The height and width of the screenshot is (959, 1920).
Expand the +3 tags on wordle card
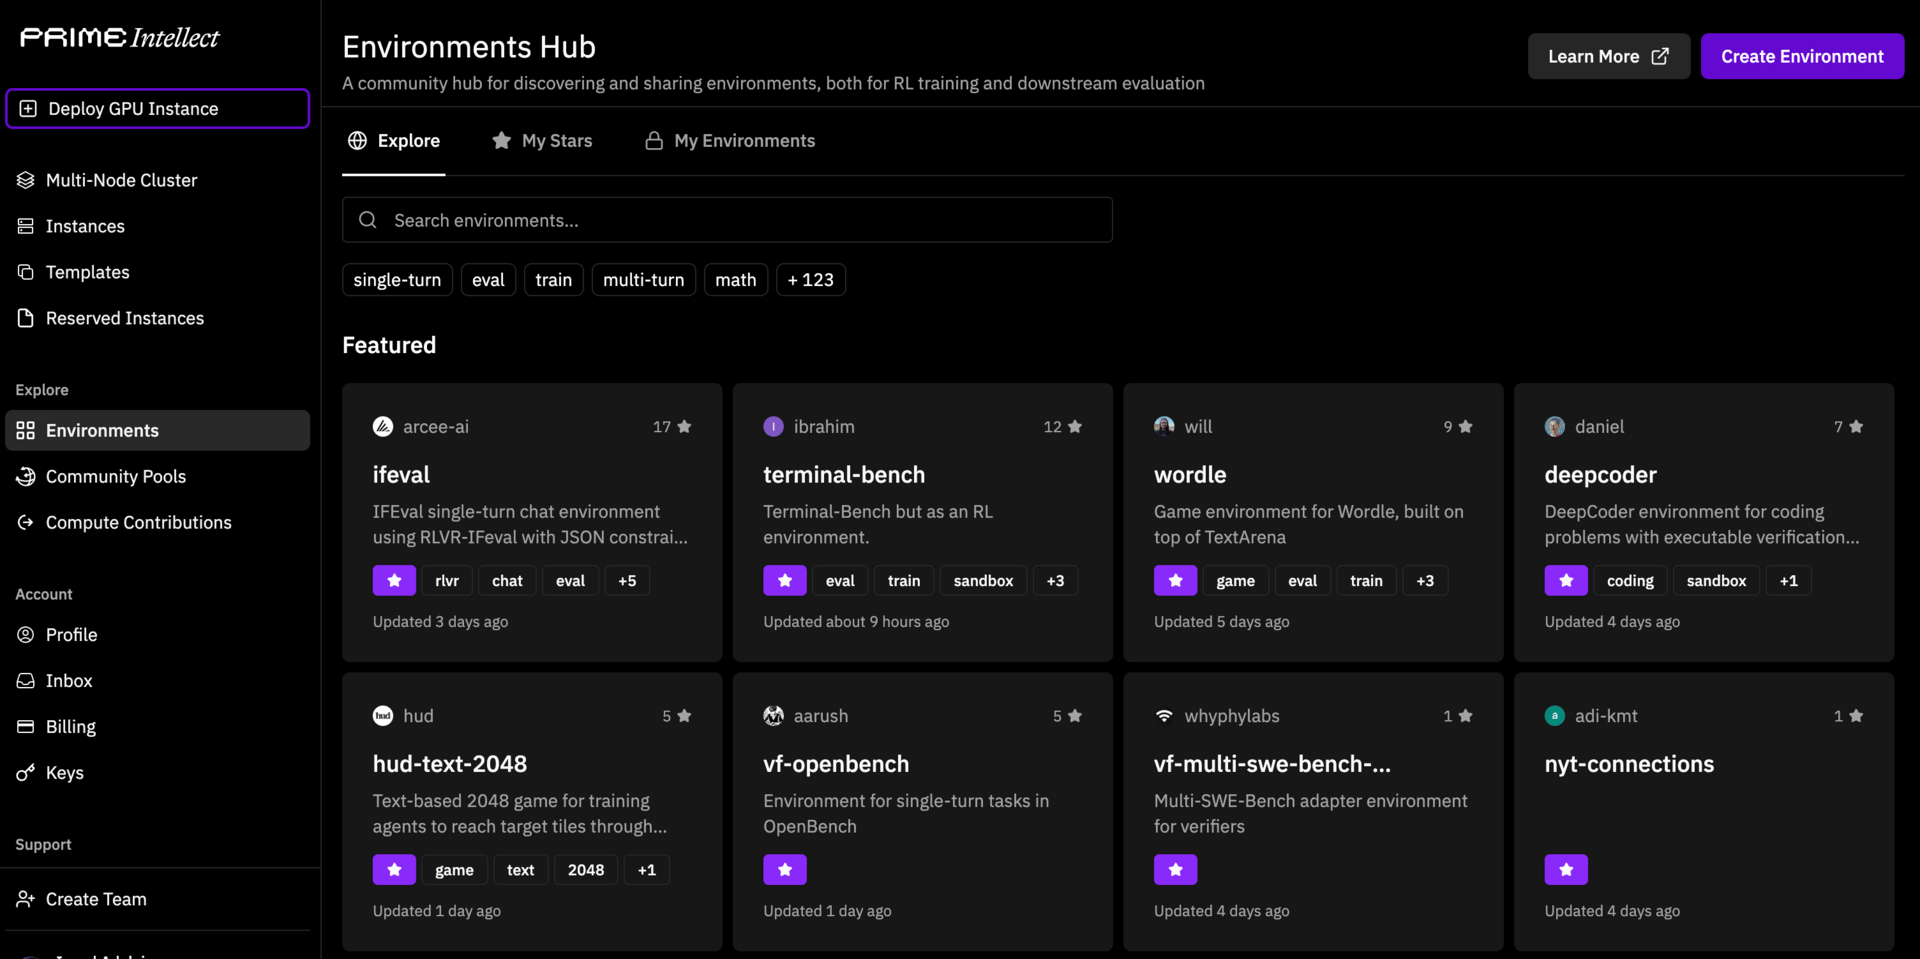[x=1425, y=580]
